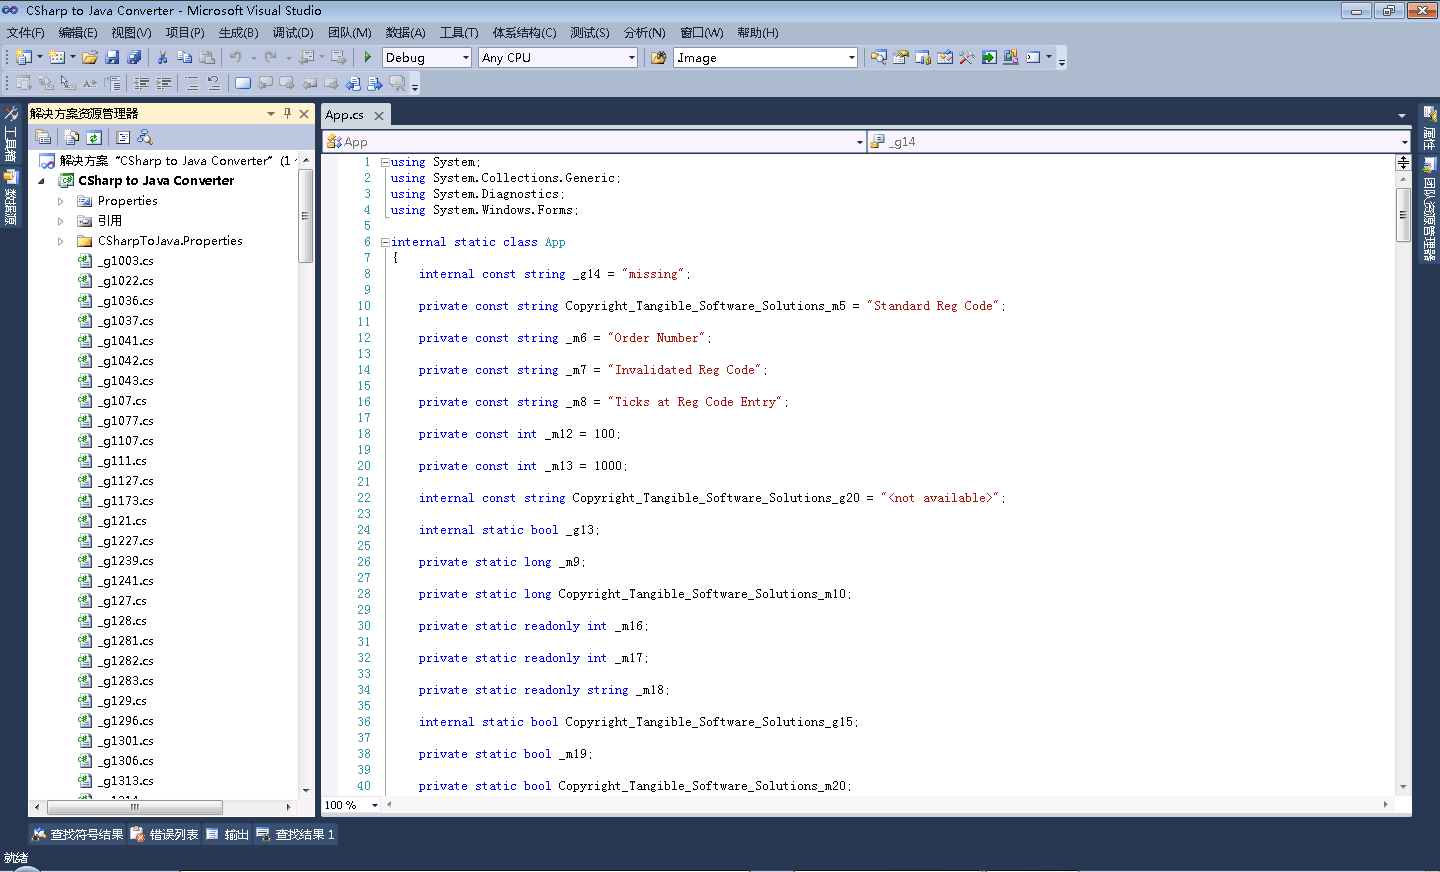Click the Paste clipboard icon
Image resolution: width=1440 pixels, height=872 pixels.
[x=207, y=57]
